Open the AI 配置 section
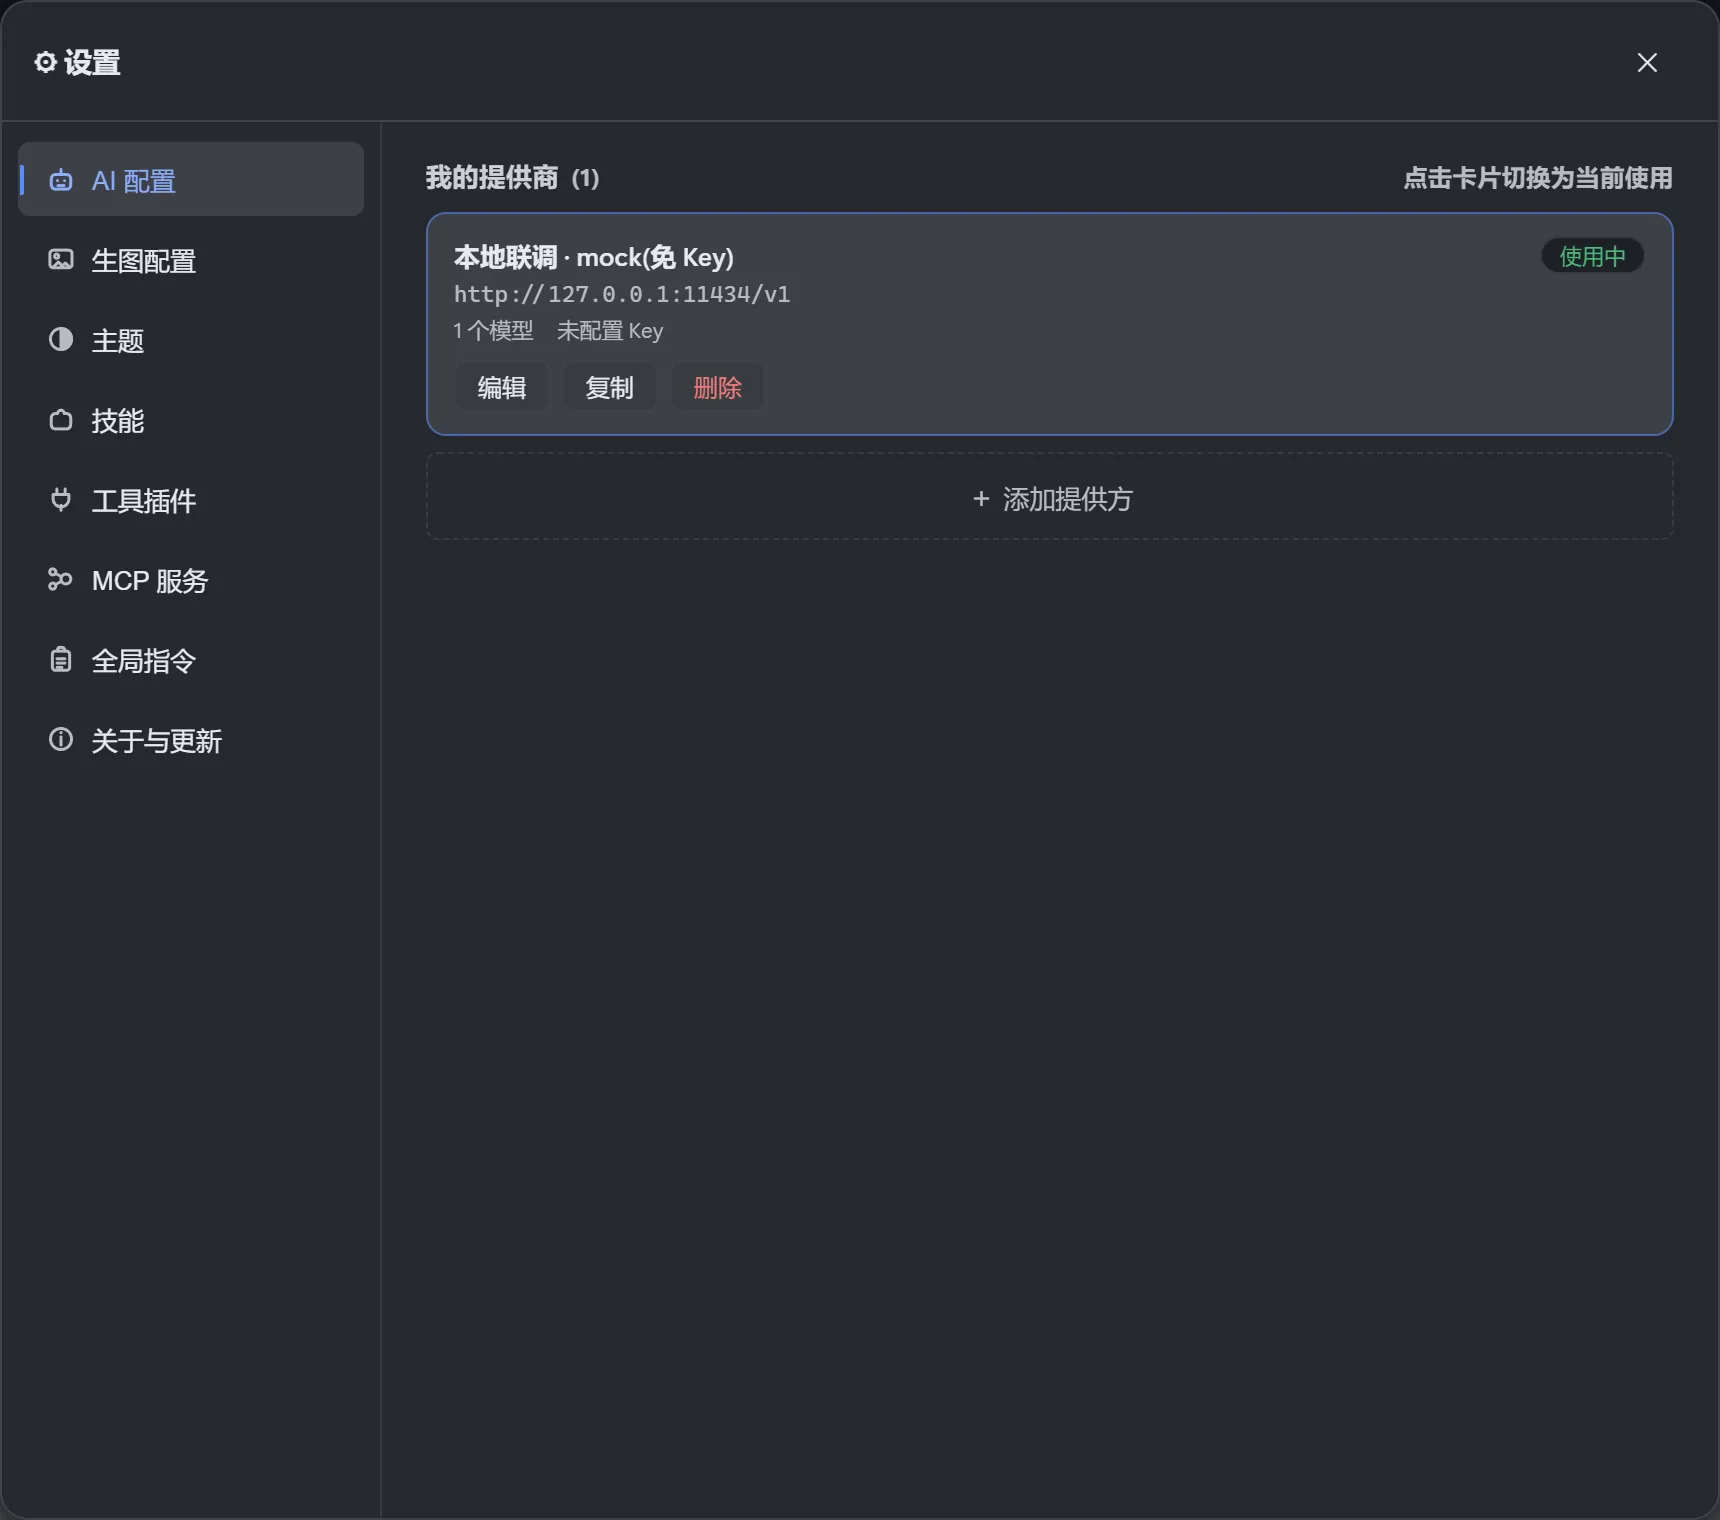 (191, 179)
